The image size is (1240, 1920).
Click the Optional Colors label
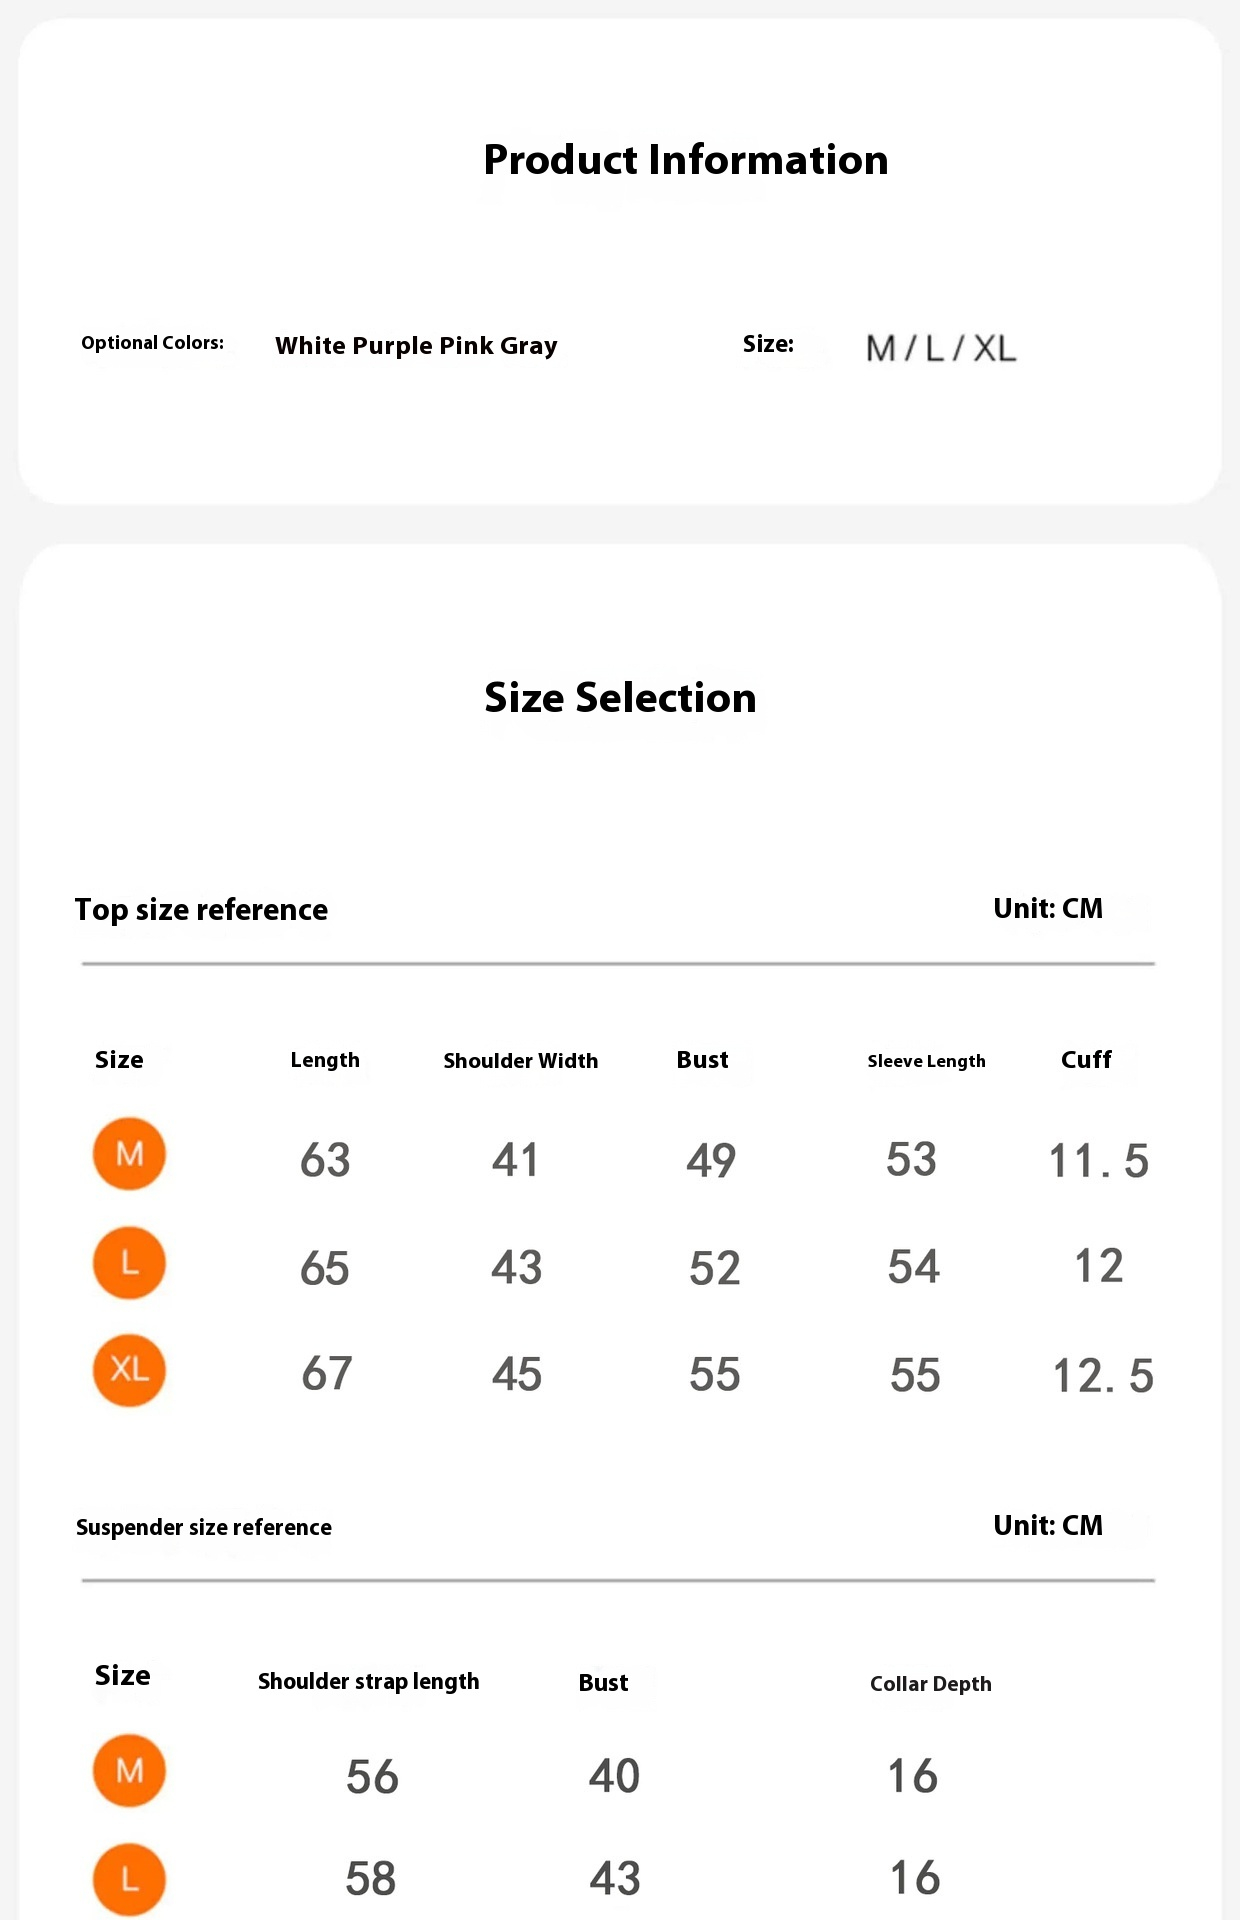(x=152, y=343)
